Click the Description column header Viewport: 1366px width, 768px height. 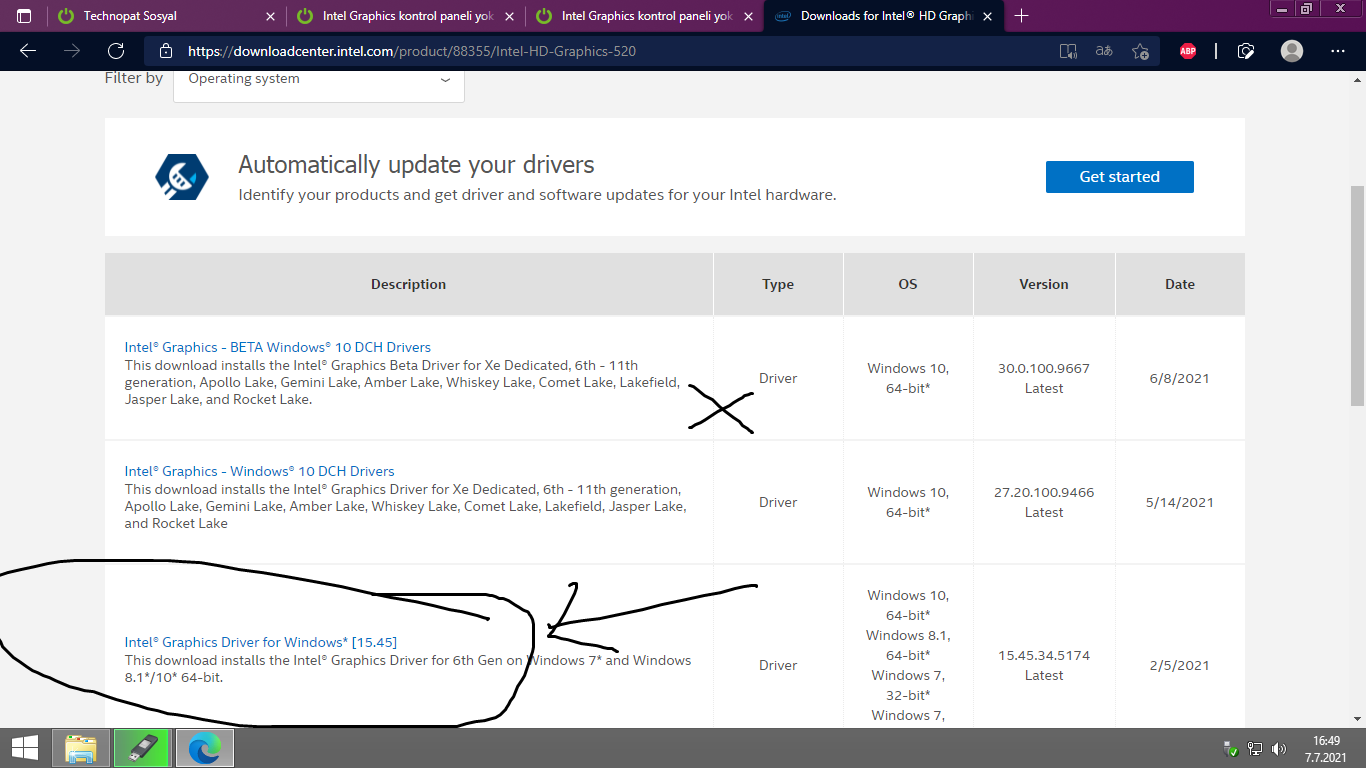pos(409,284)
